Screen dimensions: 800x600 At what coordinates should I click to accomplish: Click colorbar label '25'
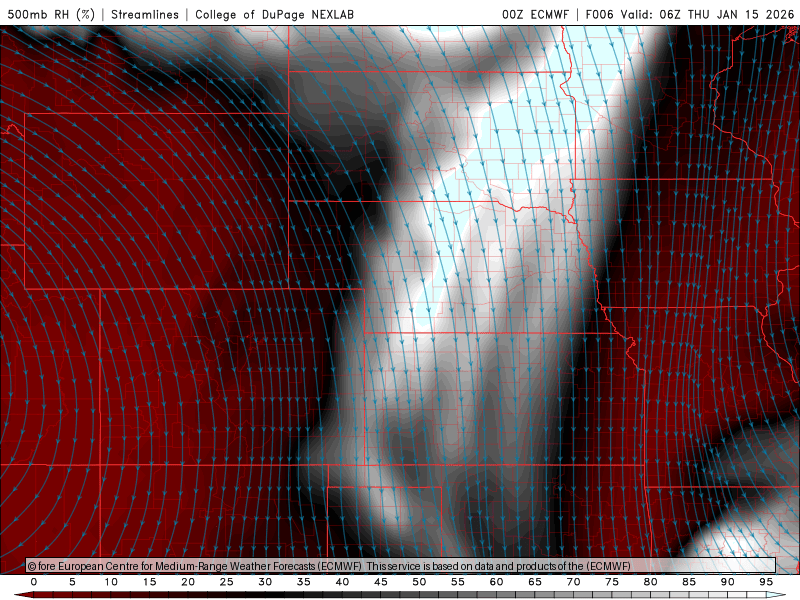tap(227, 582)
